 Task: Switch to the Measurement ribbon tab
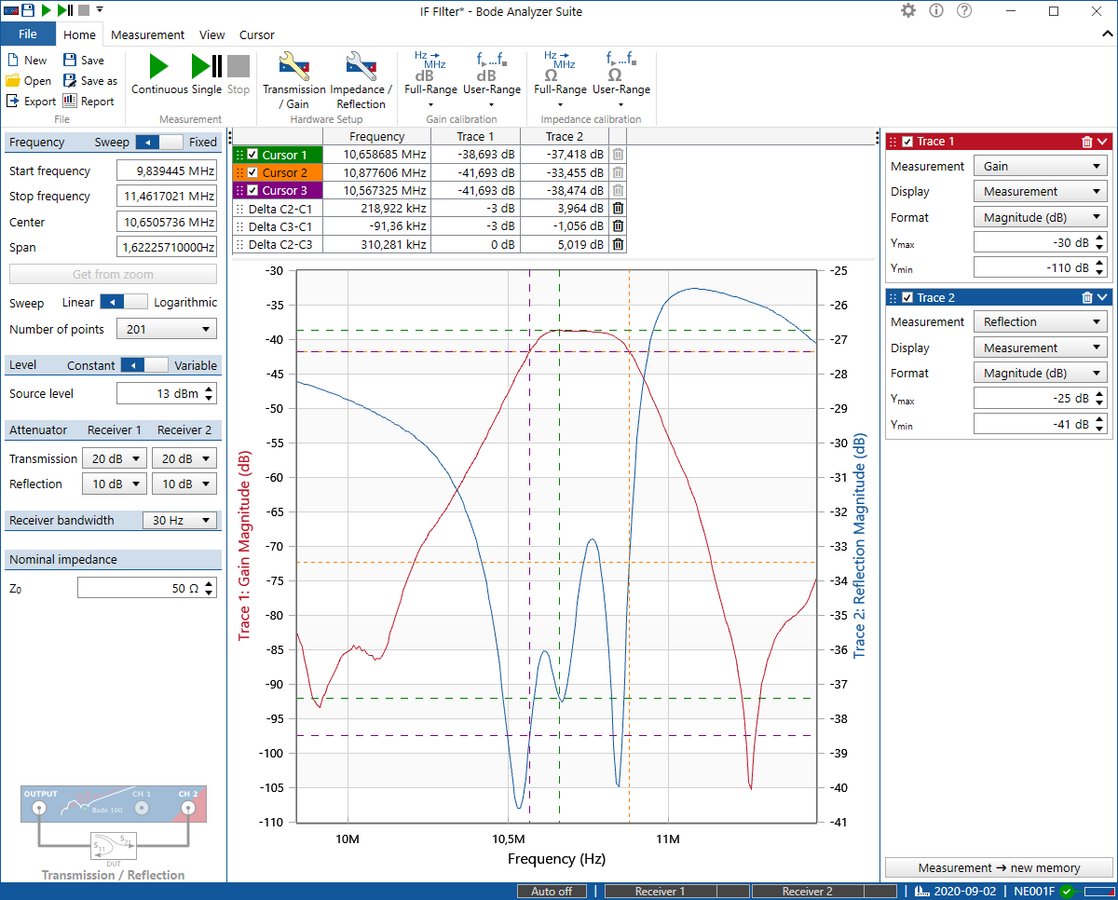(147, 34)
